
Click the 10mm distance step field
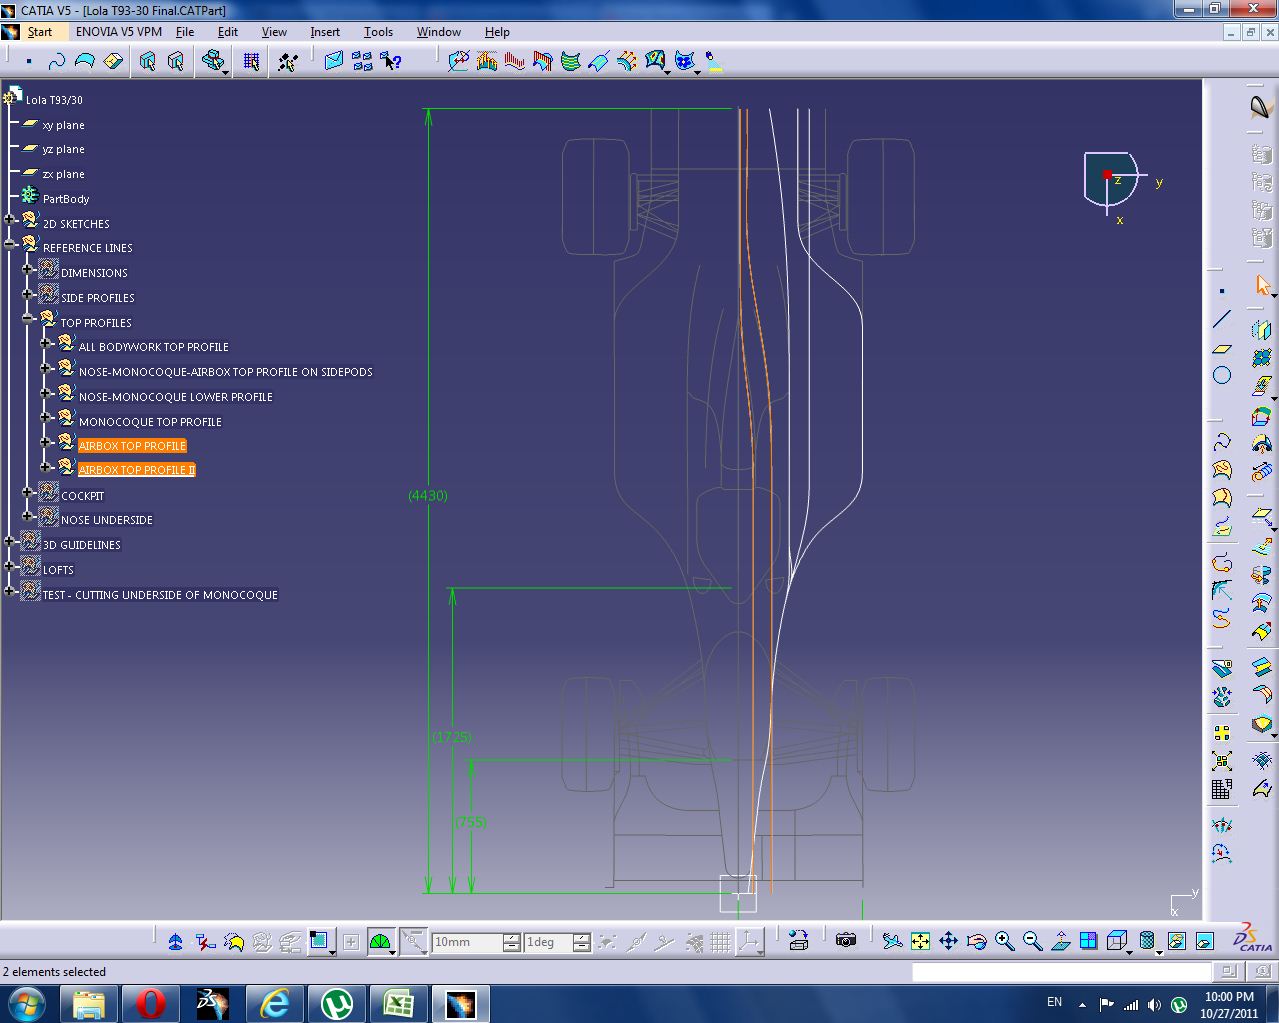click(466, 942)
